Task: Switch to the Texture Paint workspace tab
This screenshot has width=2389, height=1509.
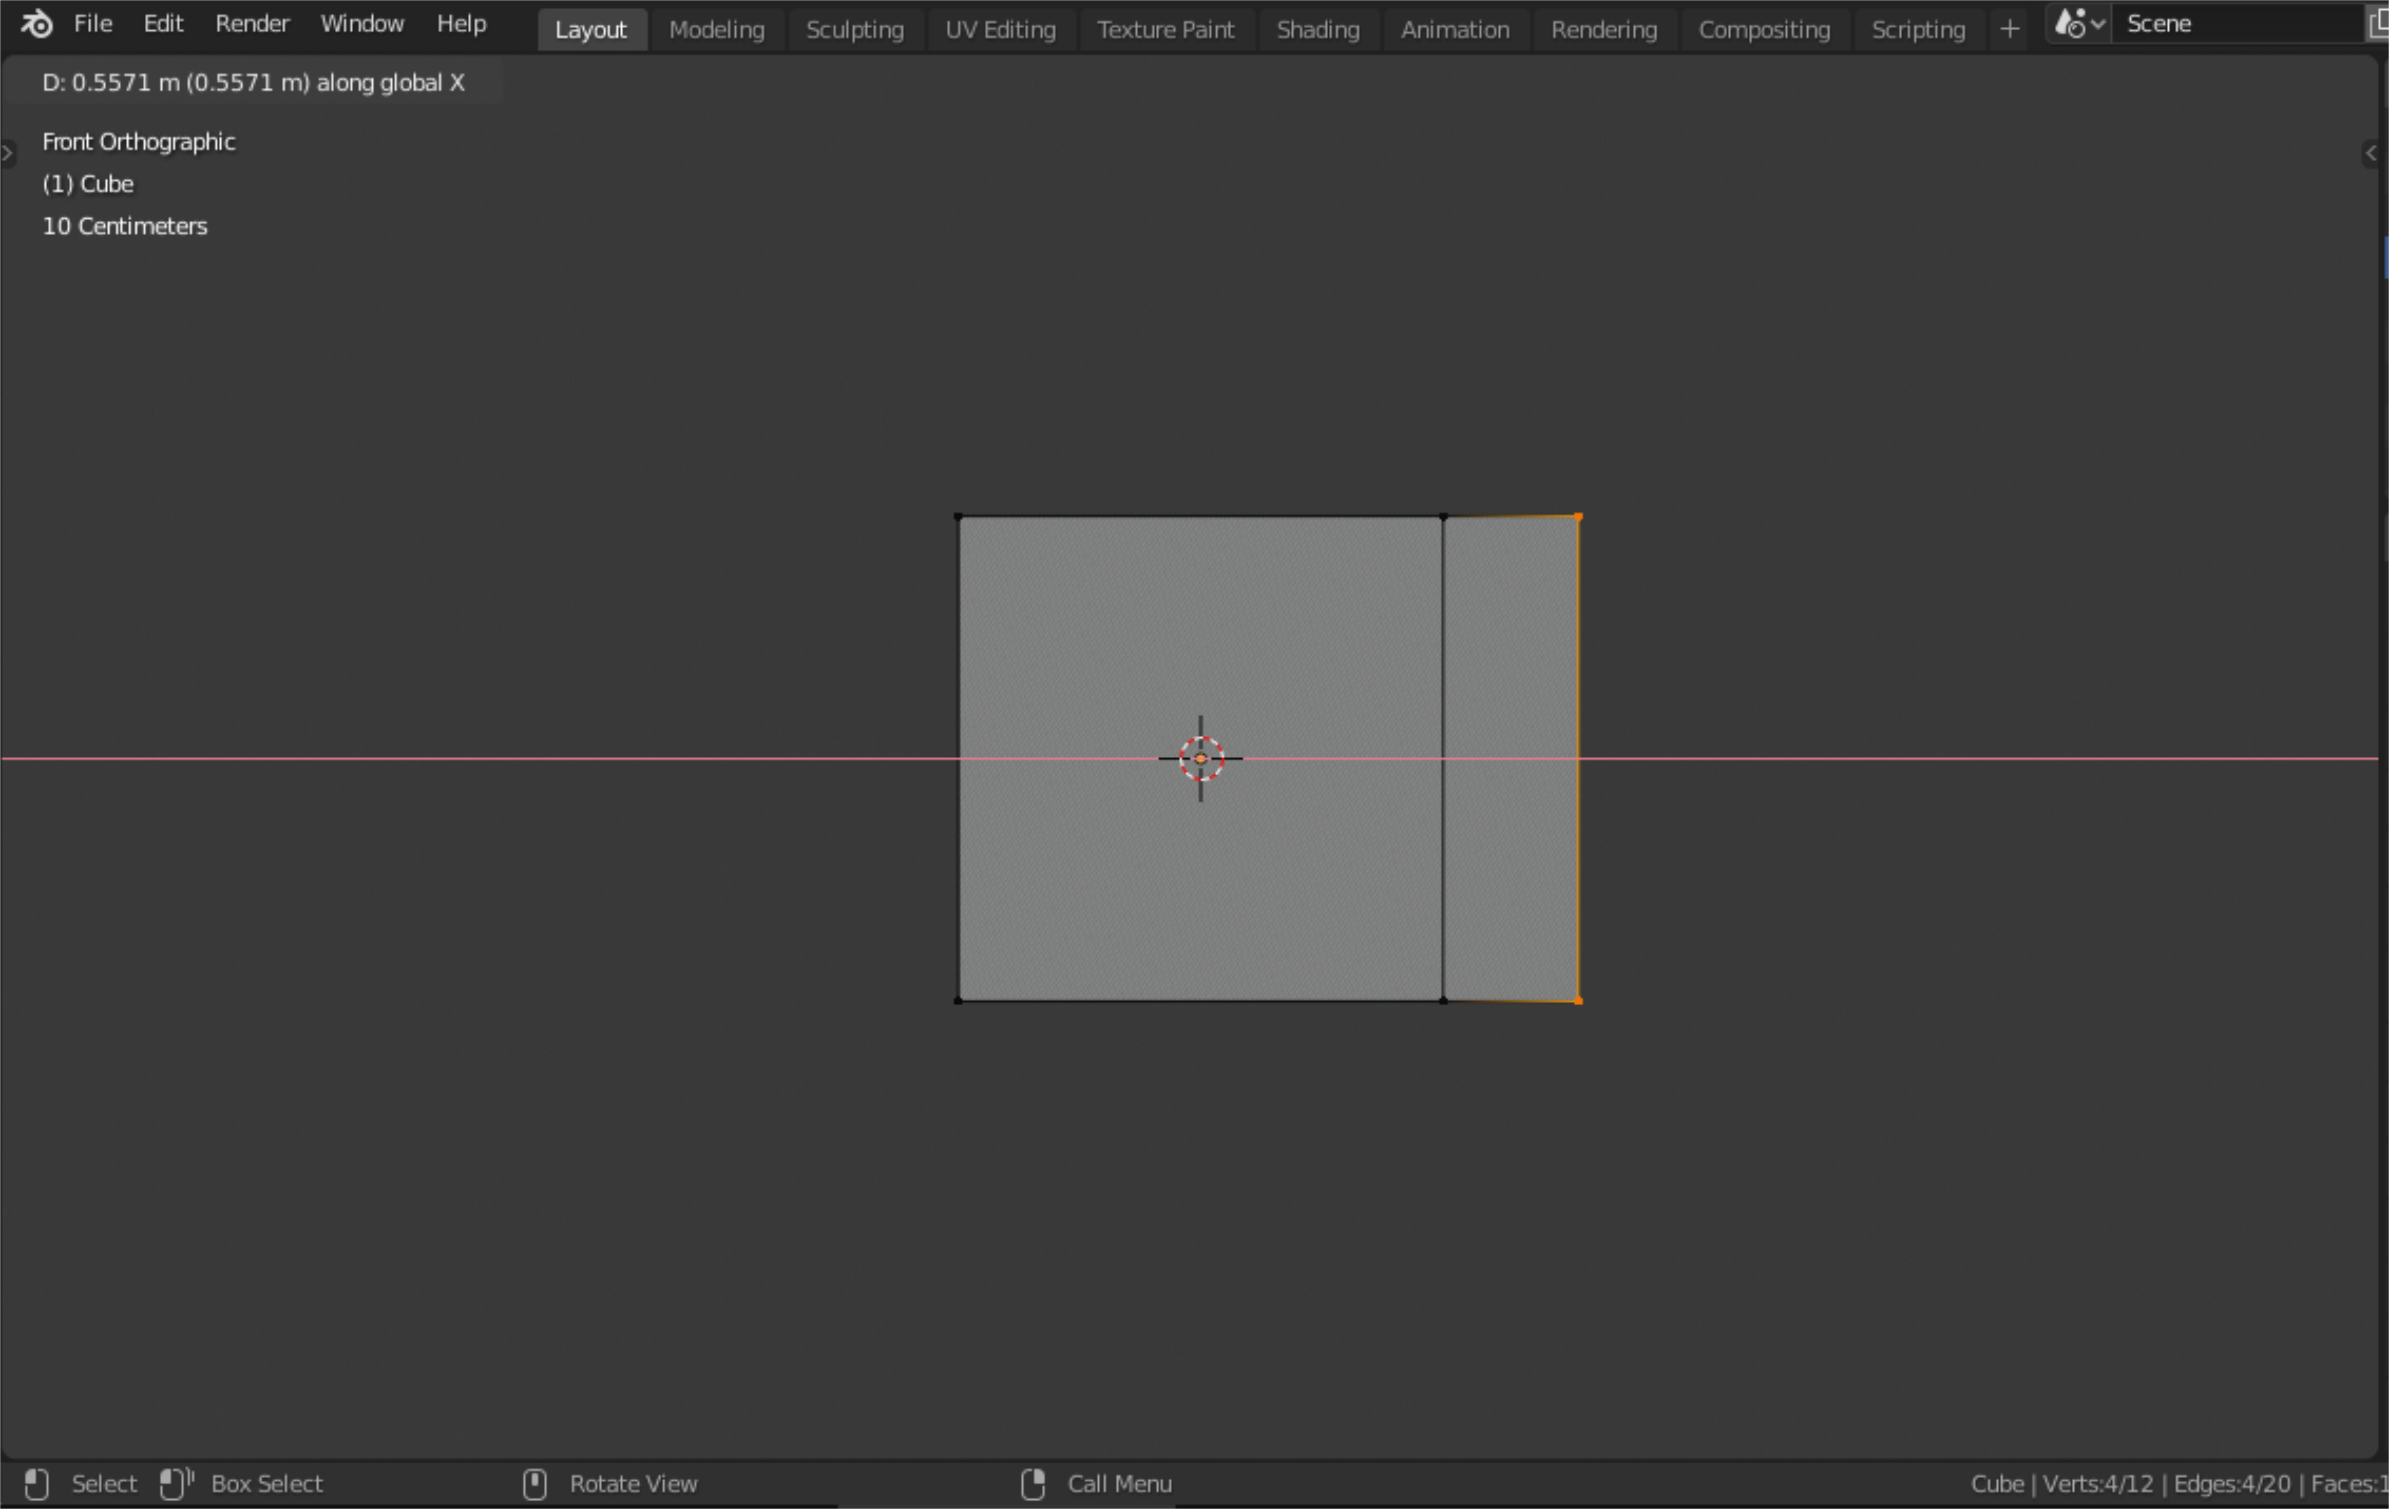Action: [1166, 30]
